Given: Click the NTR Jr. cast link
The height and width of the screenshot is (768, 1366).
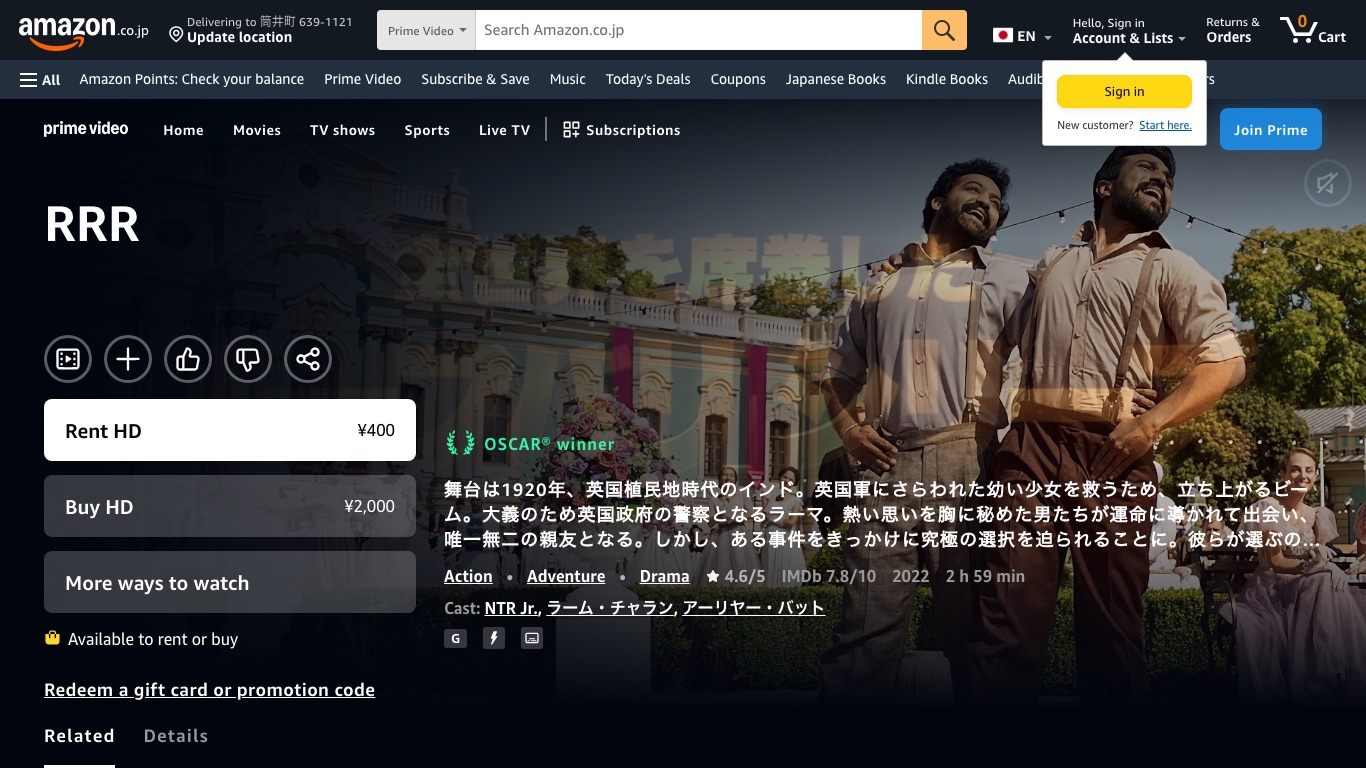Looking at the screenshot, I should tap(511, 607).
